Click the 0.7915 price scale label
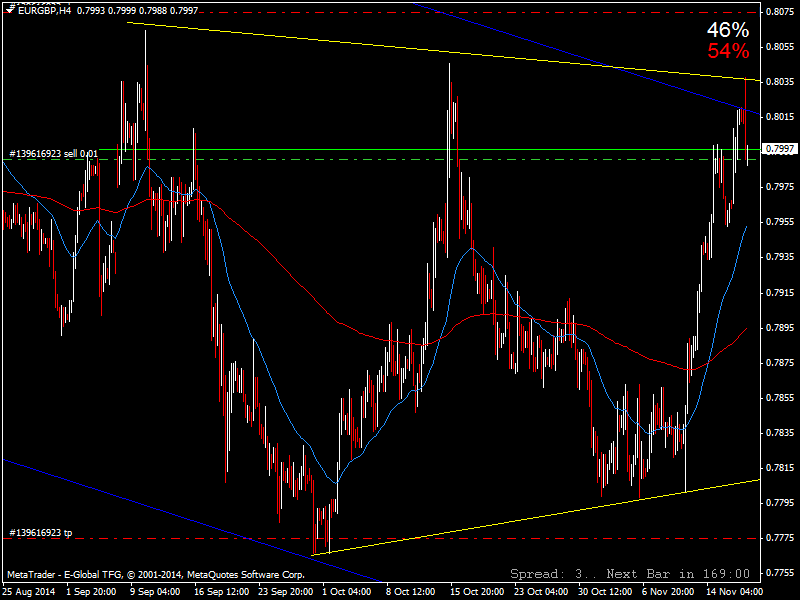 [780, 293]
